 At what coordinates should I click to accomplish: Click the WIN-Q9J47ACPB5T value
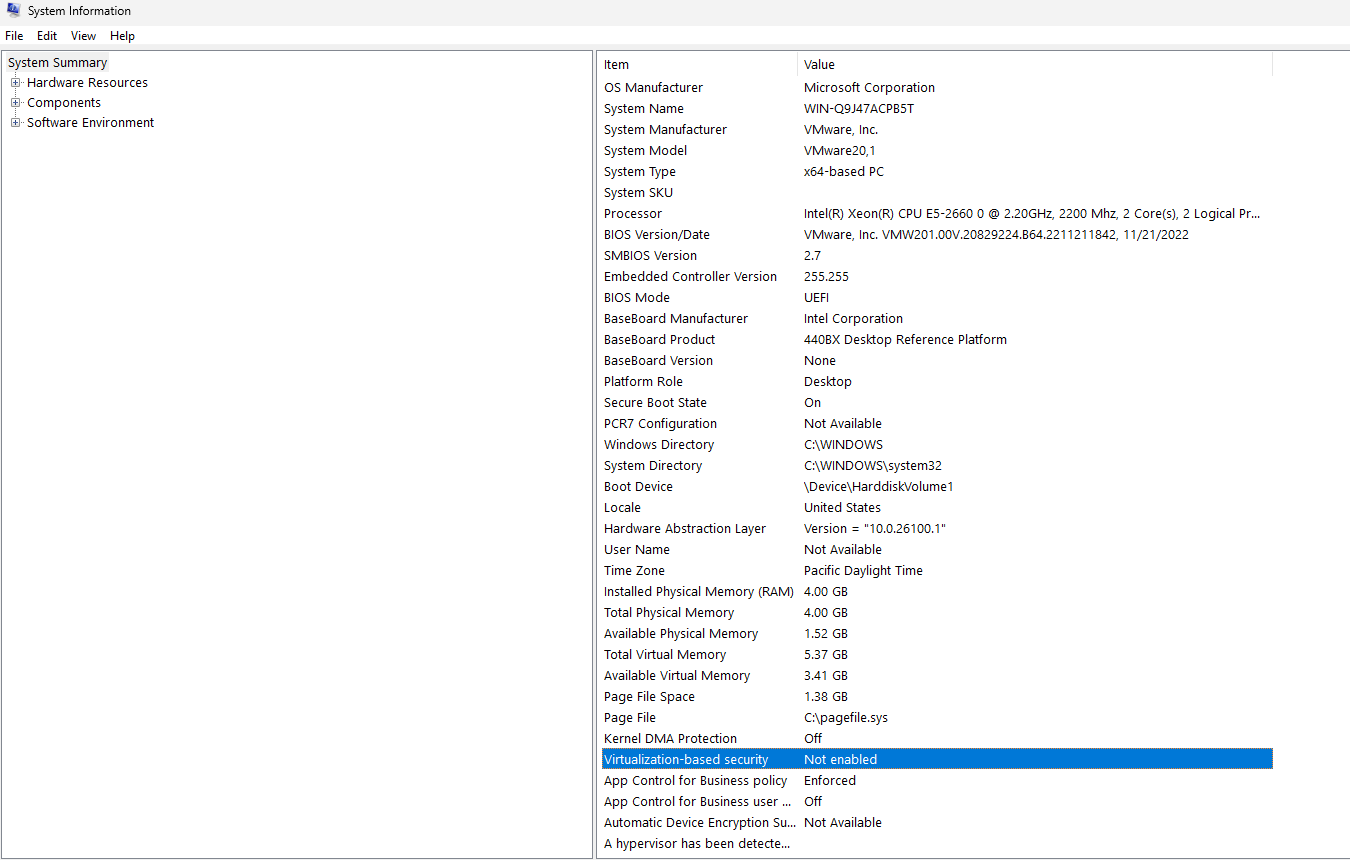pyautogui.click(x=859, y=109)
